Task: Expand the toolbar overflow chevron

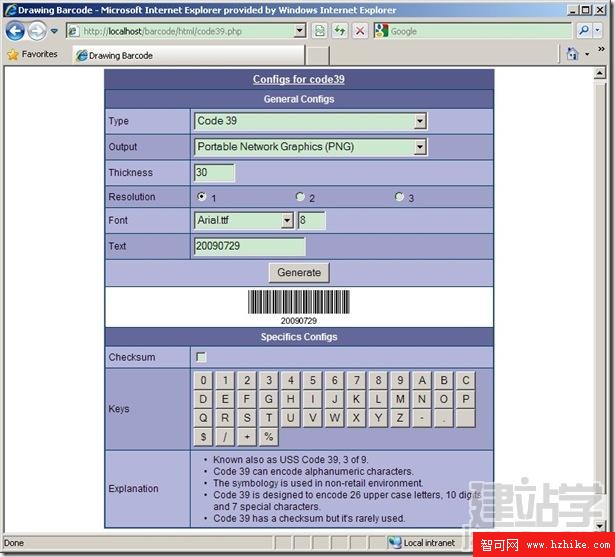Action: point(601,49)
